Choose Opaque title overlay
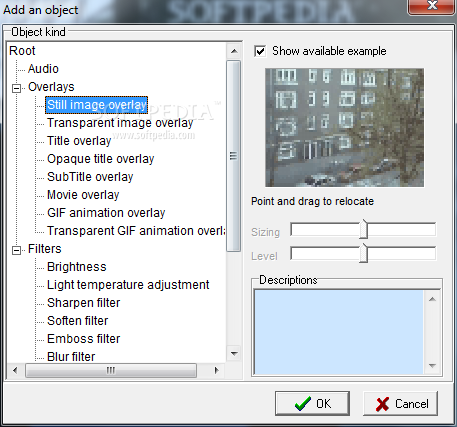 101,159
